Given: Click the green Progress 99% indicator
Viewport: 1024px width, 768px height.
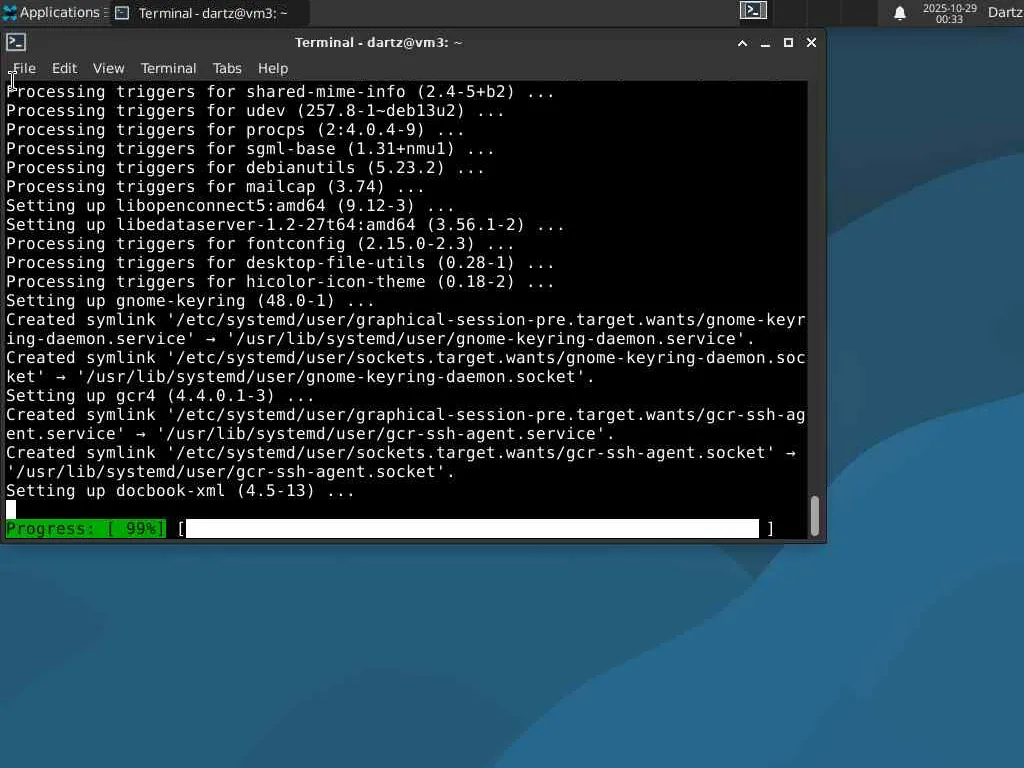Looking at the screenshot, I should [x=86, y=528].
